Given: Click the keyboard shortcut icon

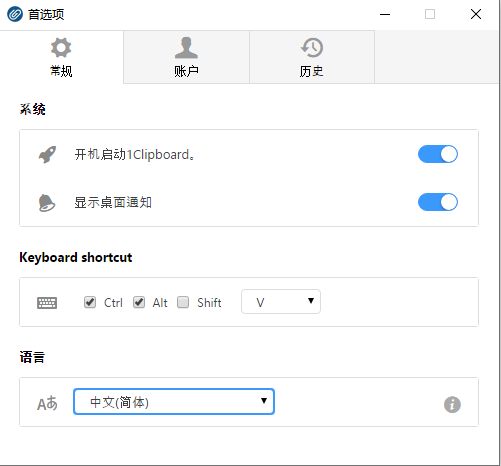Looking at the screenshot, I should click(47, 303).
